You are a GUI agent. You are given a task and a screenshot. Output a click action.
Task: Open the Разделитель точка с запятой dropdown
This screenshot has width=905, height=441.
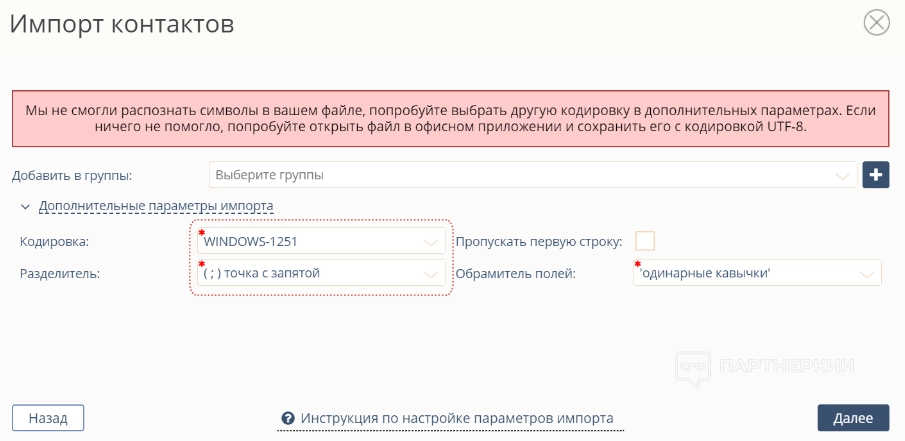click(x=321, y=273)
